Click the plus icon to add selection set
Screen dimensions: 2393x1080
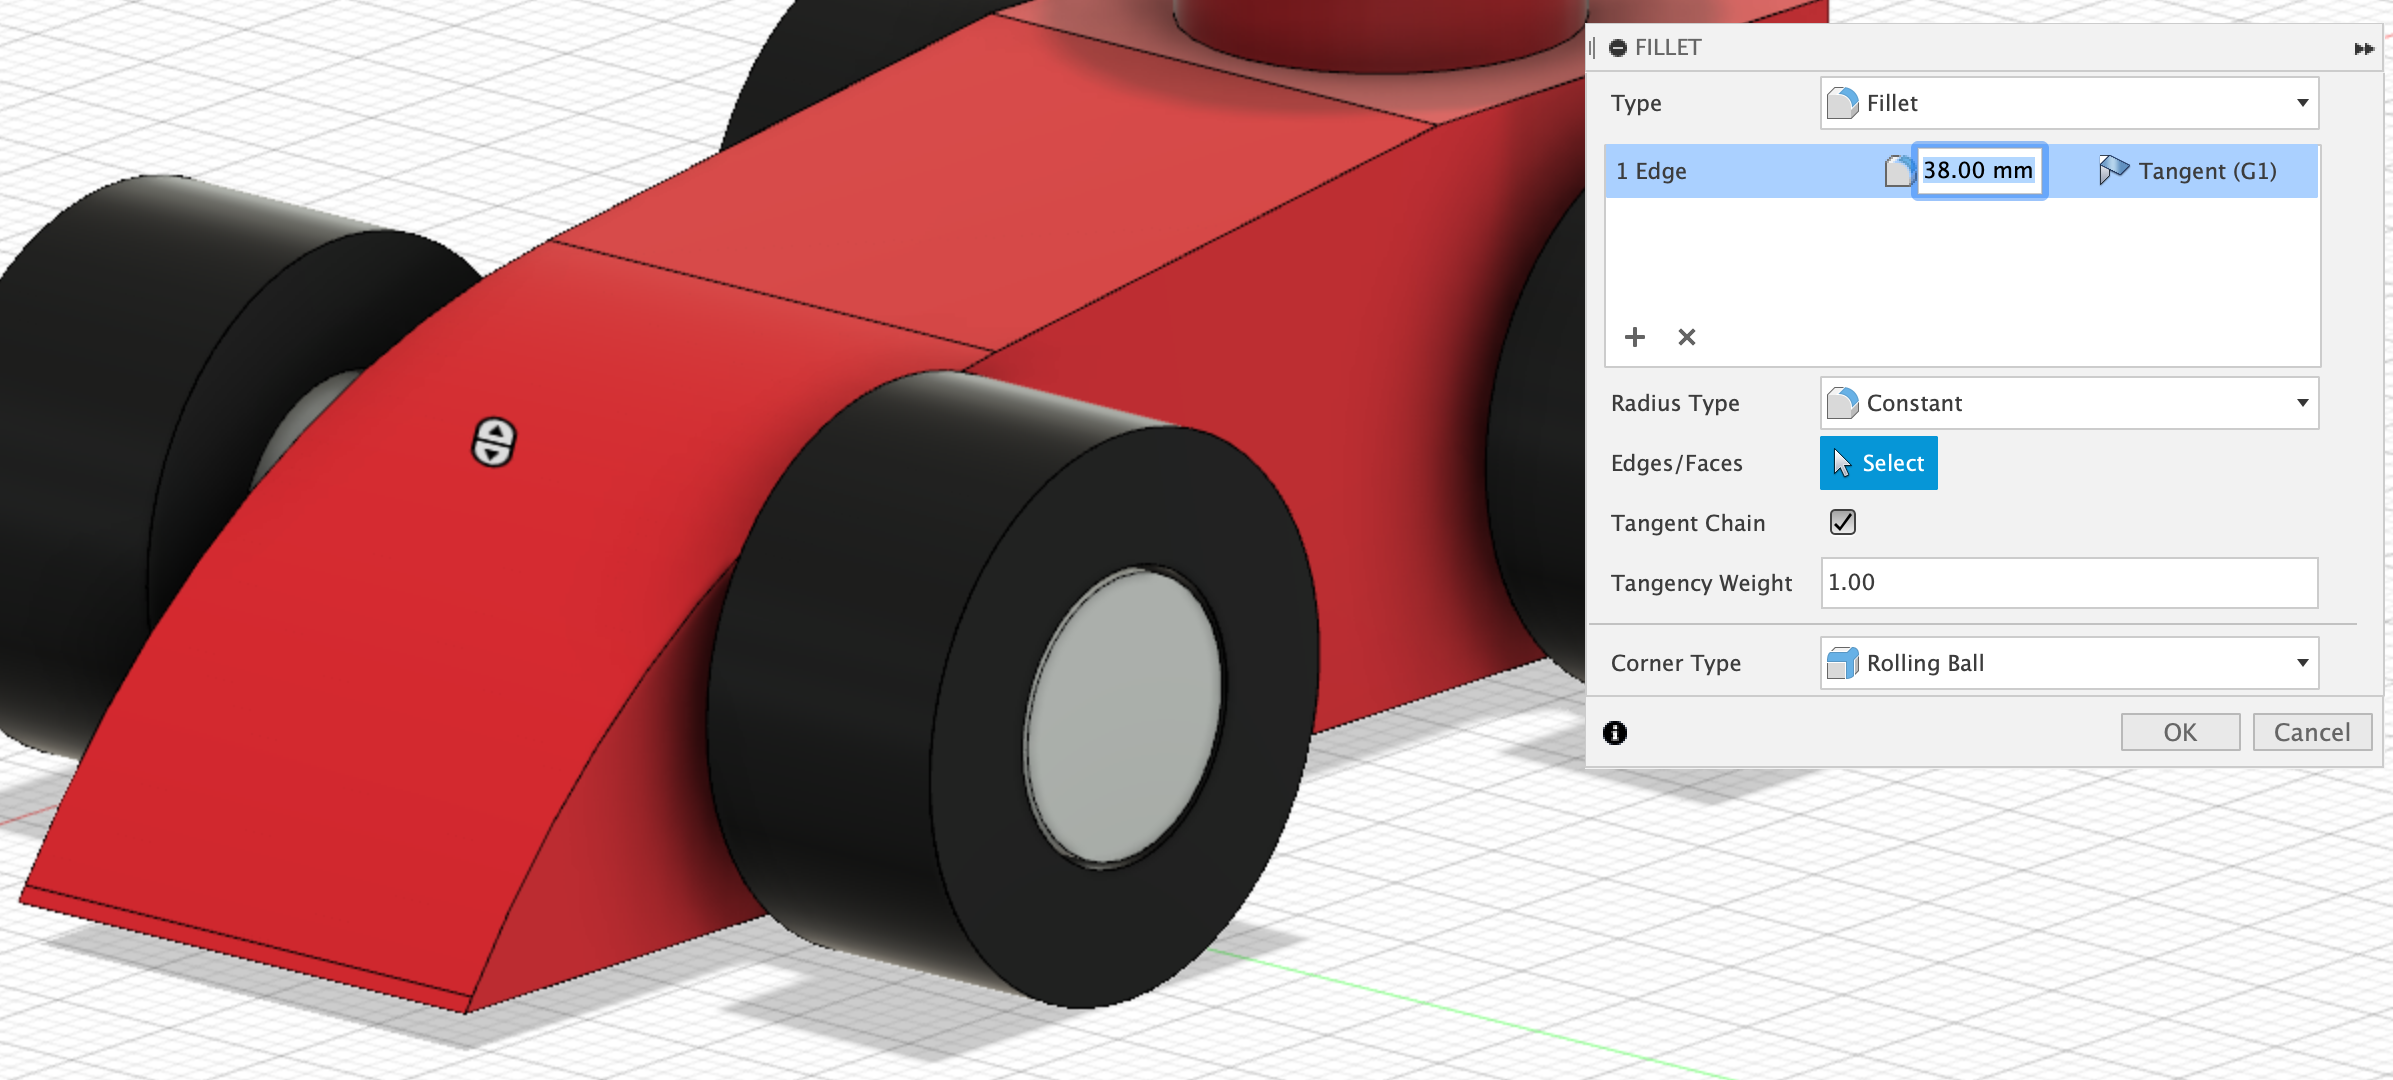(x=1635, y=337)
